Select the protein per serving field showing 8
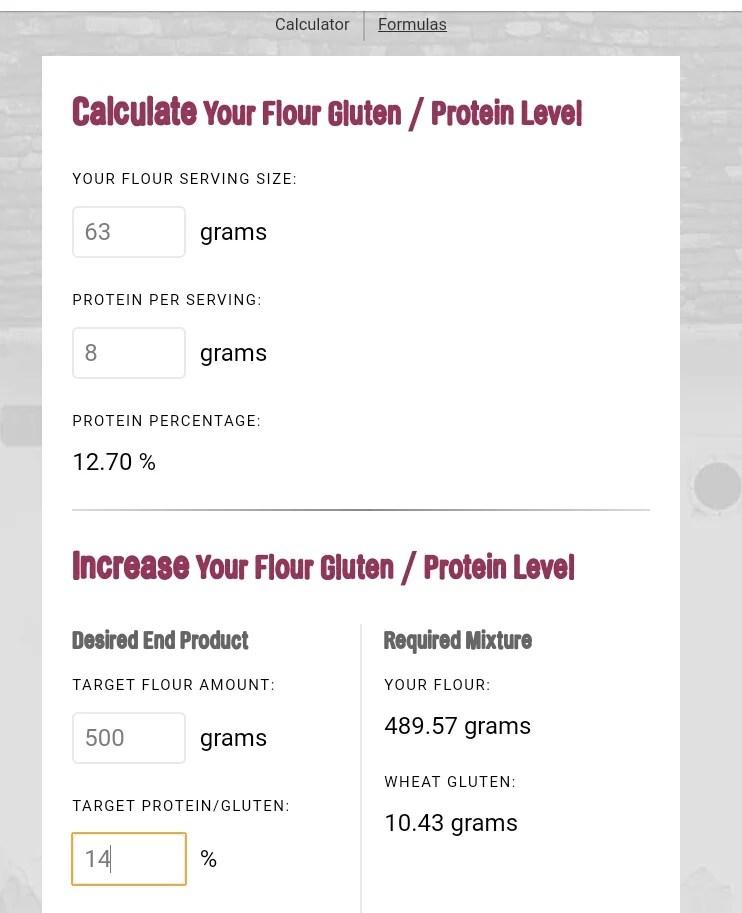 128,352
